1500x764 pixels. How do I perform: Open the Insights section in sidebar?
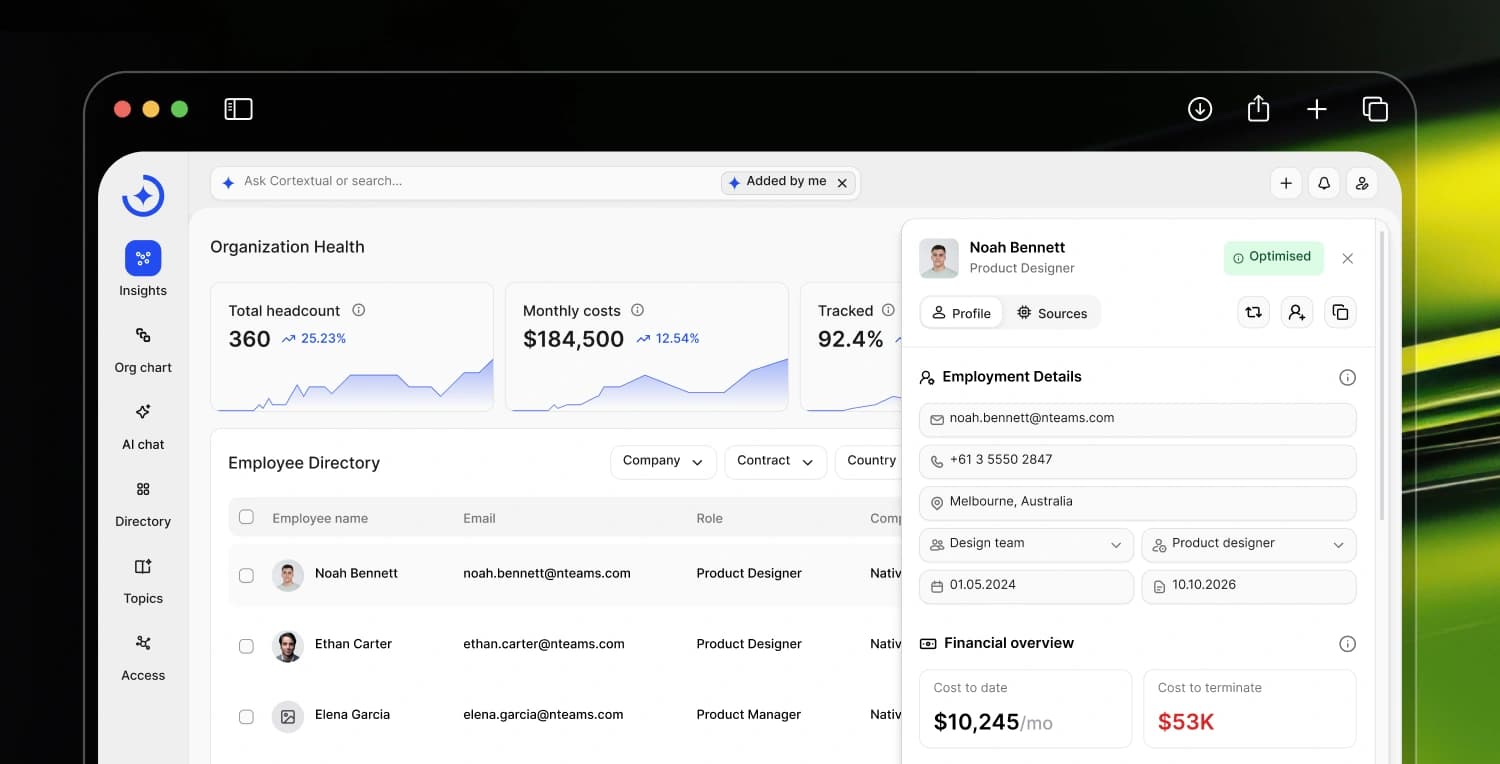pos(143,269)
